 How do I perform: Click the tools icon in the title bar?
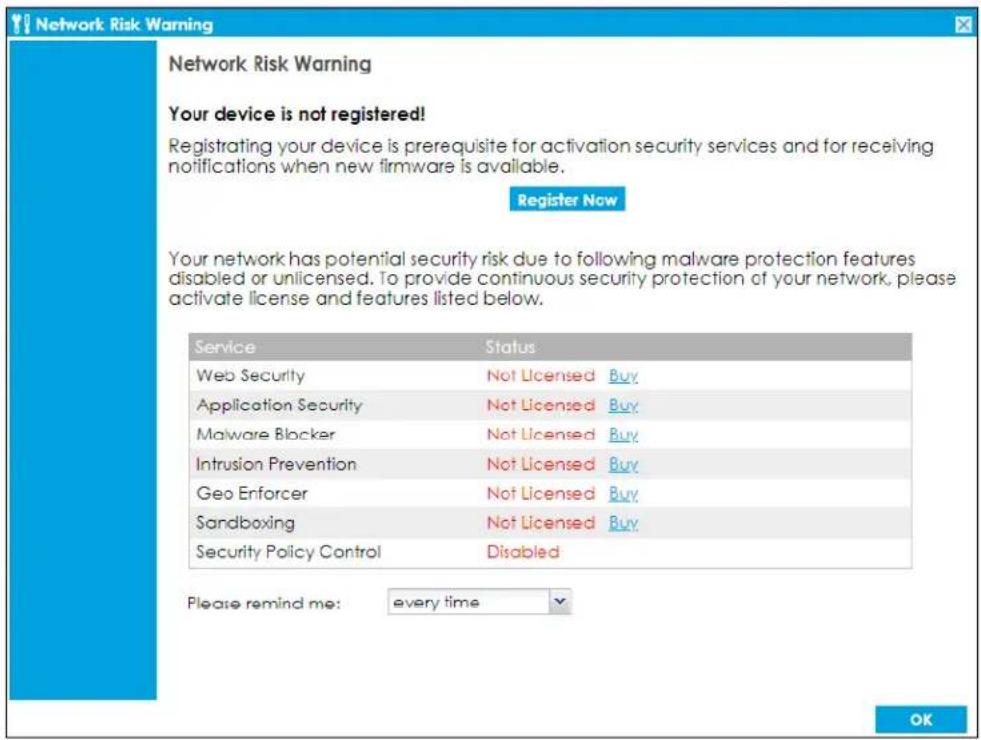[x=21, y=24]
